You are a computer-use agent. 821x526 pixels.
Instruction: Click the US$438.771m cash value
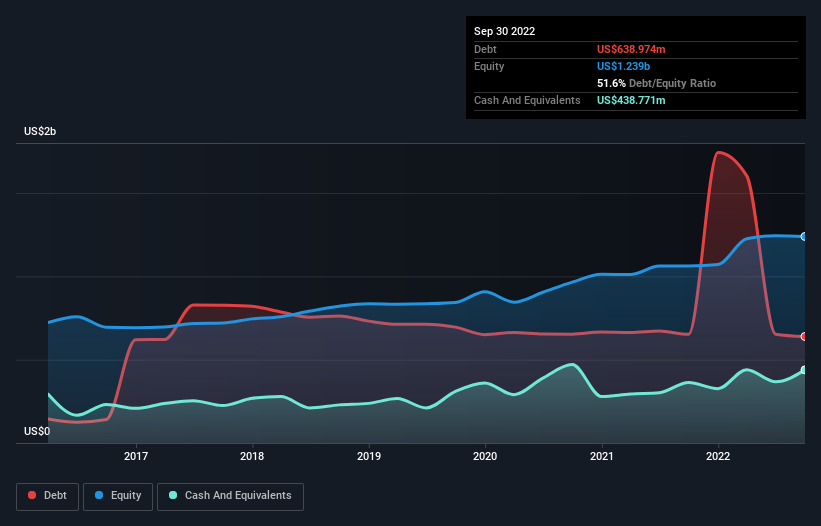pyautogui.click(x=631, y=100)
